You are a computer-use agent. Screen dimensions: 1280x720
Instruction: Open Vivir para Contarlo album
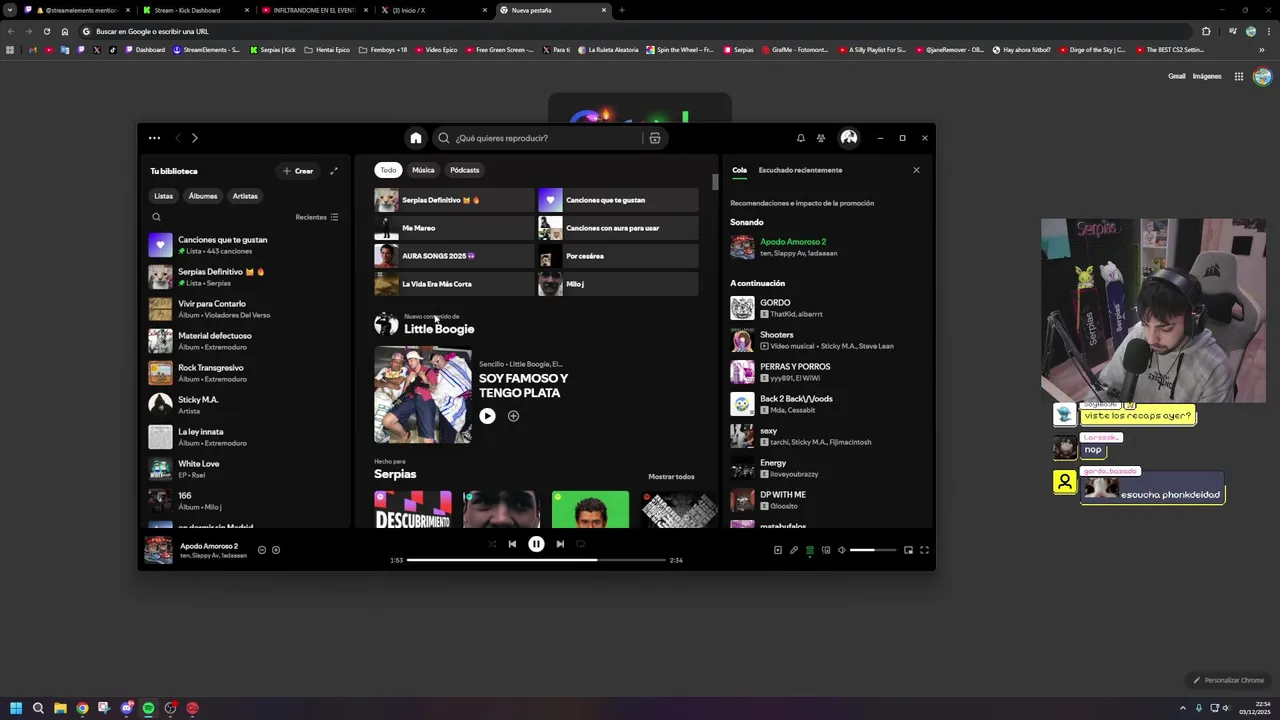(245, 309)
